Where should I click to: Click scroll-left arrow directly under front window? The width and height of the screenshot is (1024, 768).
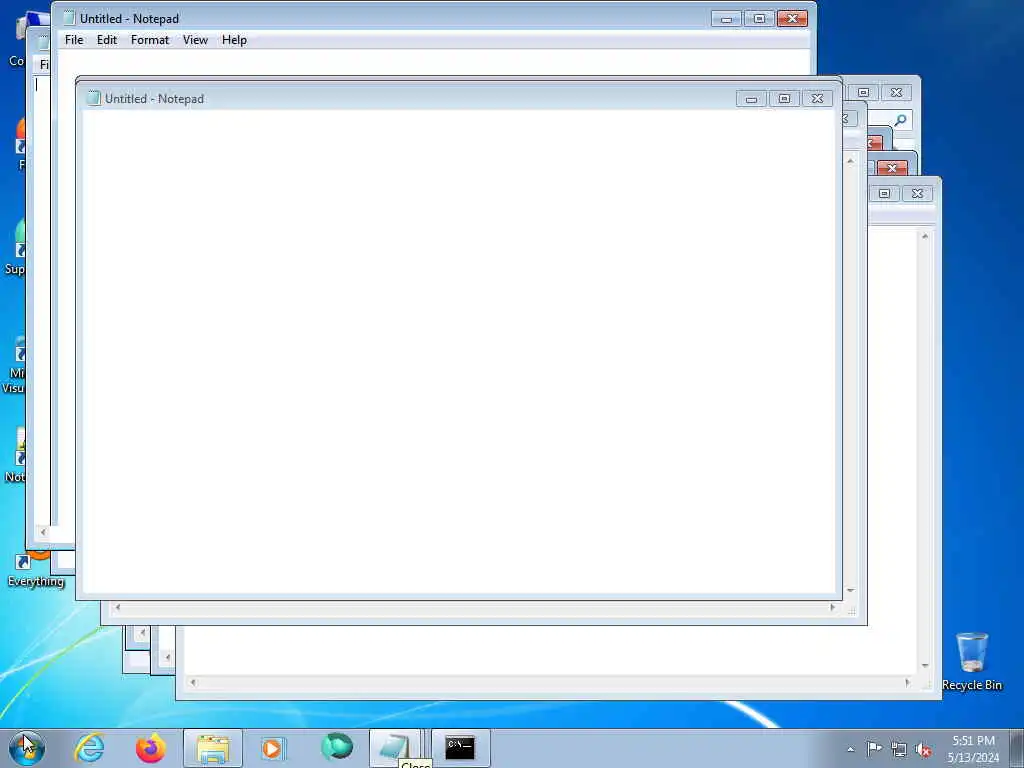point(118,607)
